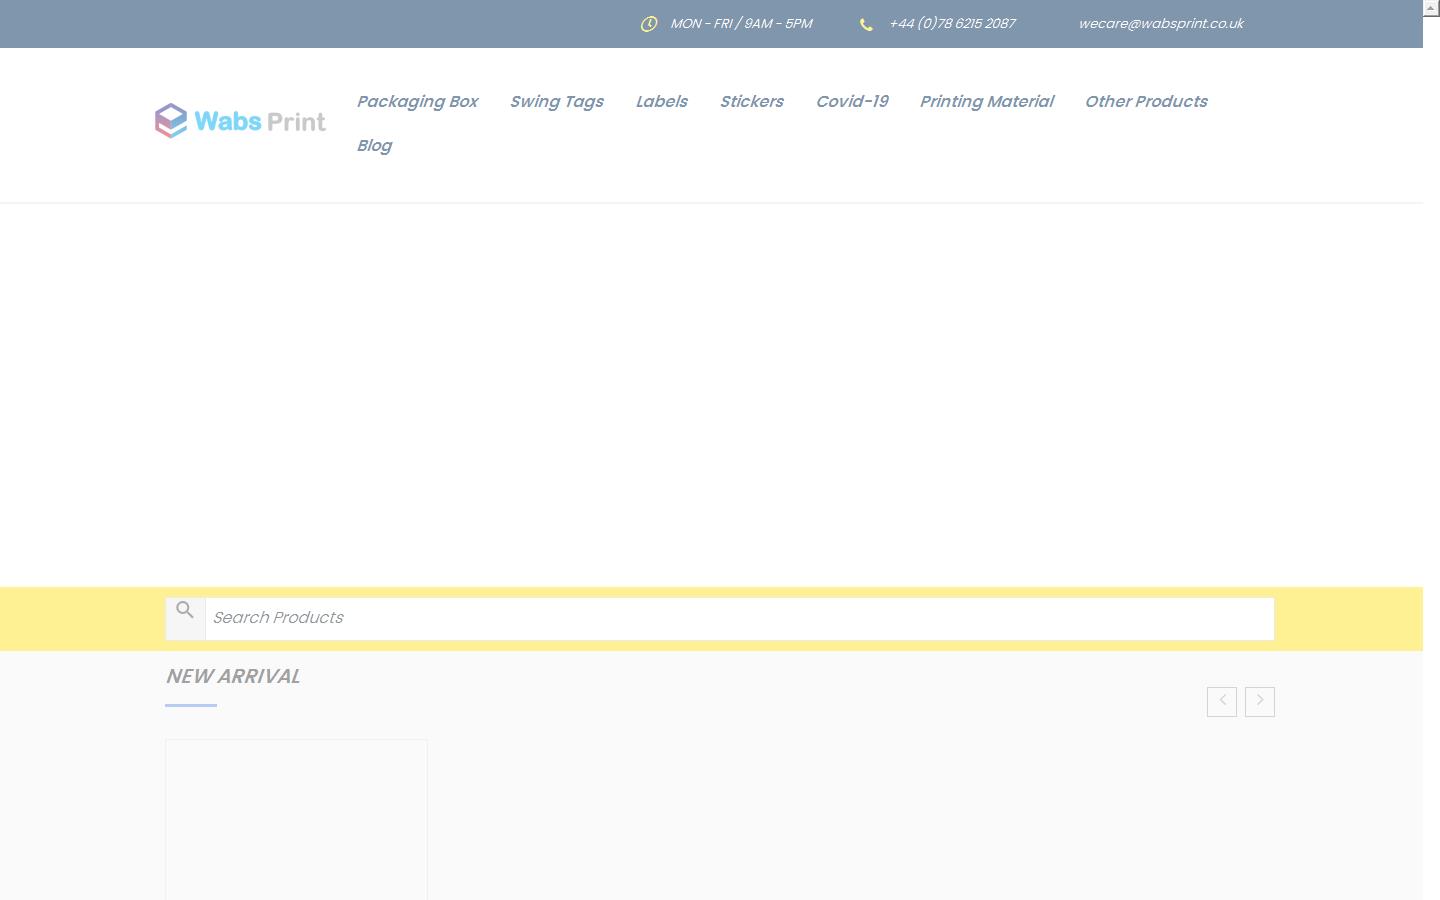
Task: Open the first New Arrival product card
Action: [296, 820]
